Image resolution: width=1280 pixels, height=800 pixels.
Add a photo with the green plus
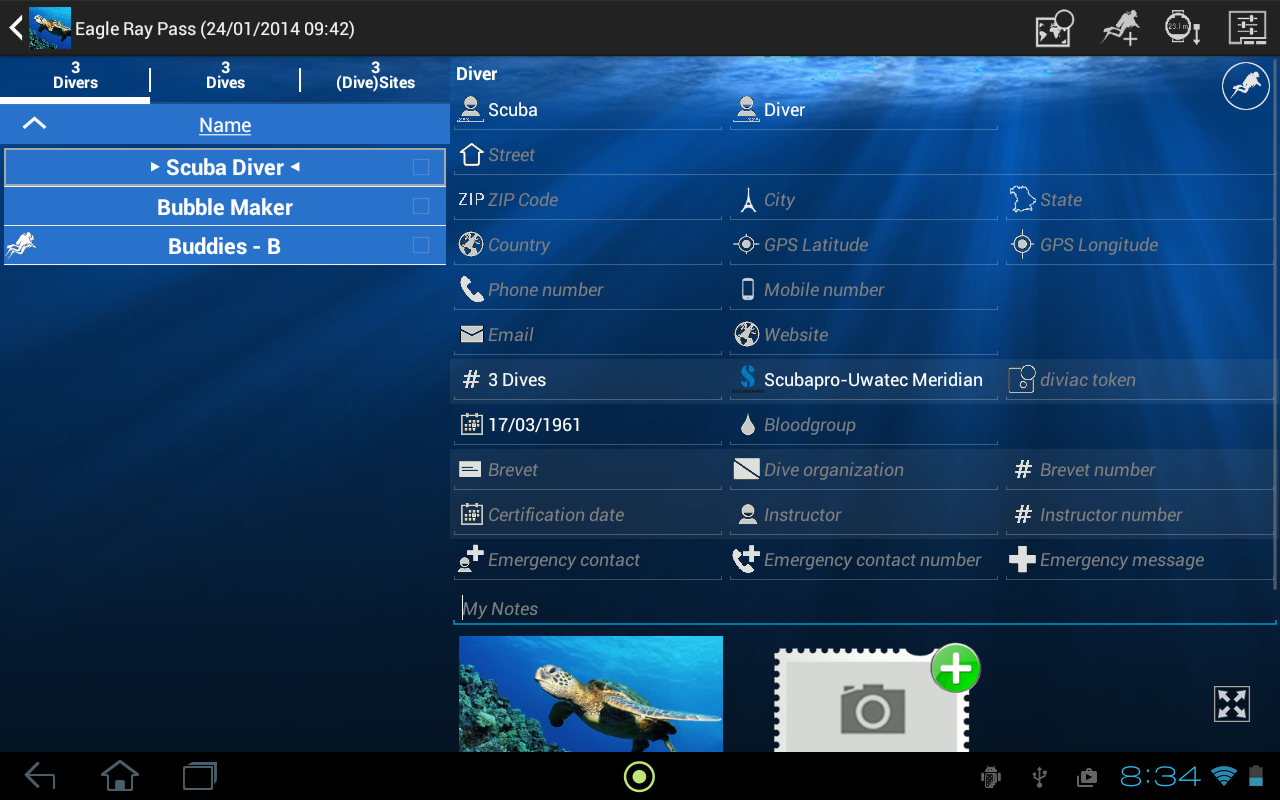(955, 669)
